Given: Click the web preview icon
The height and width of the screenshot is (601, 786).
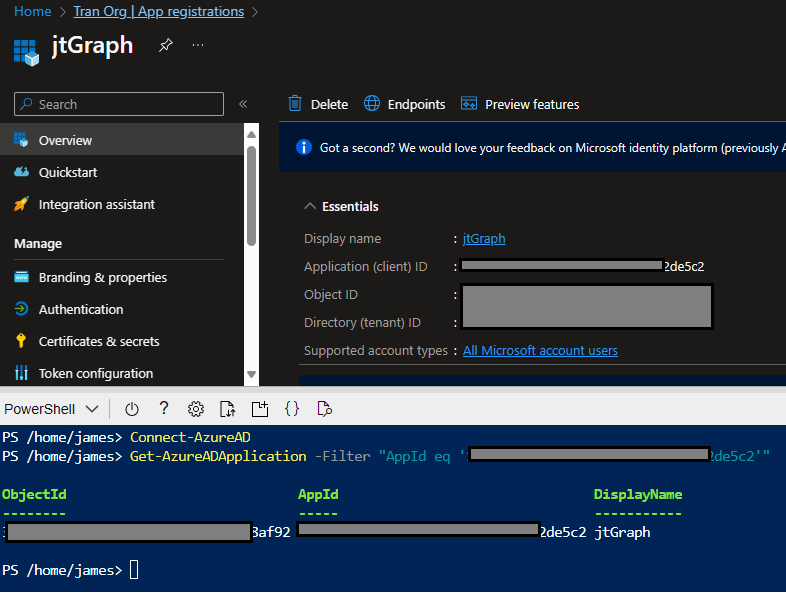Looking at the screenshot, I should (x=324, y=409).
